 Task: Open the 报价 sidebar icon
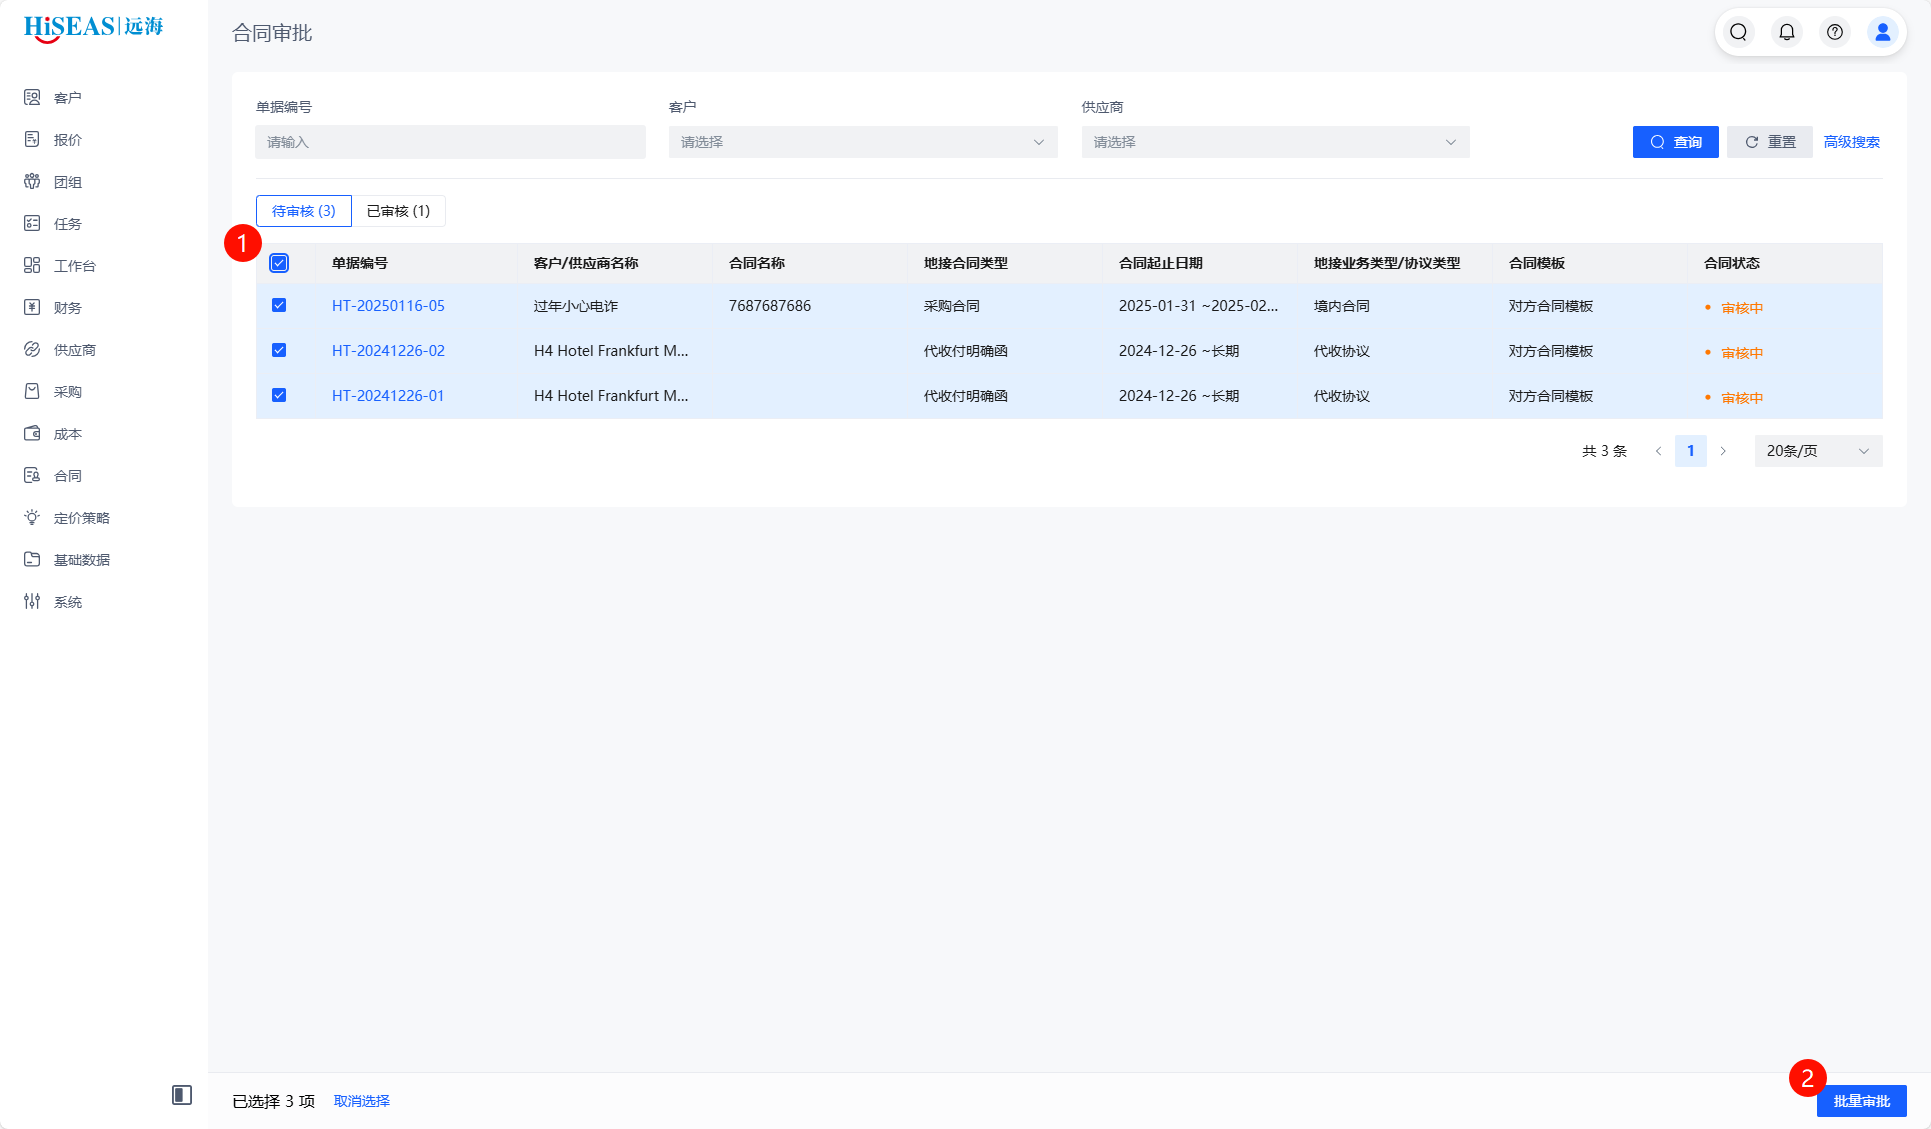(32, 139)
